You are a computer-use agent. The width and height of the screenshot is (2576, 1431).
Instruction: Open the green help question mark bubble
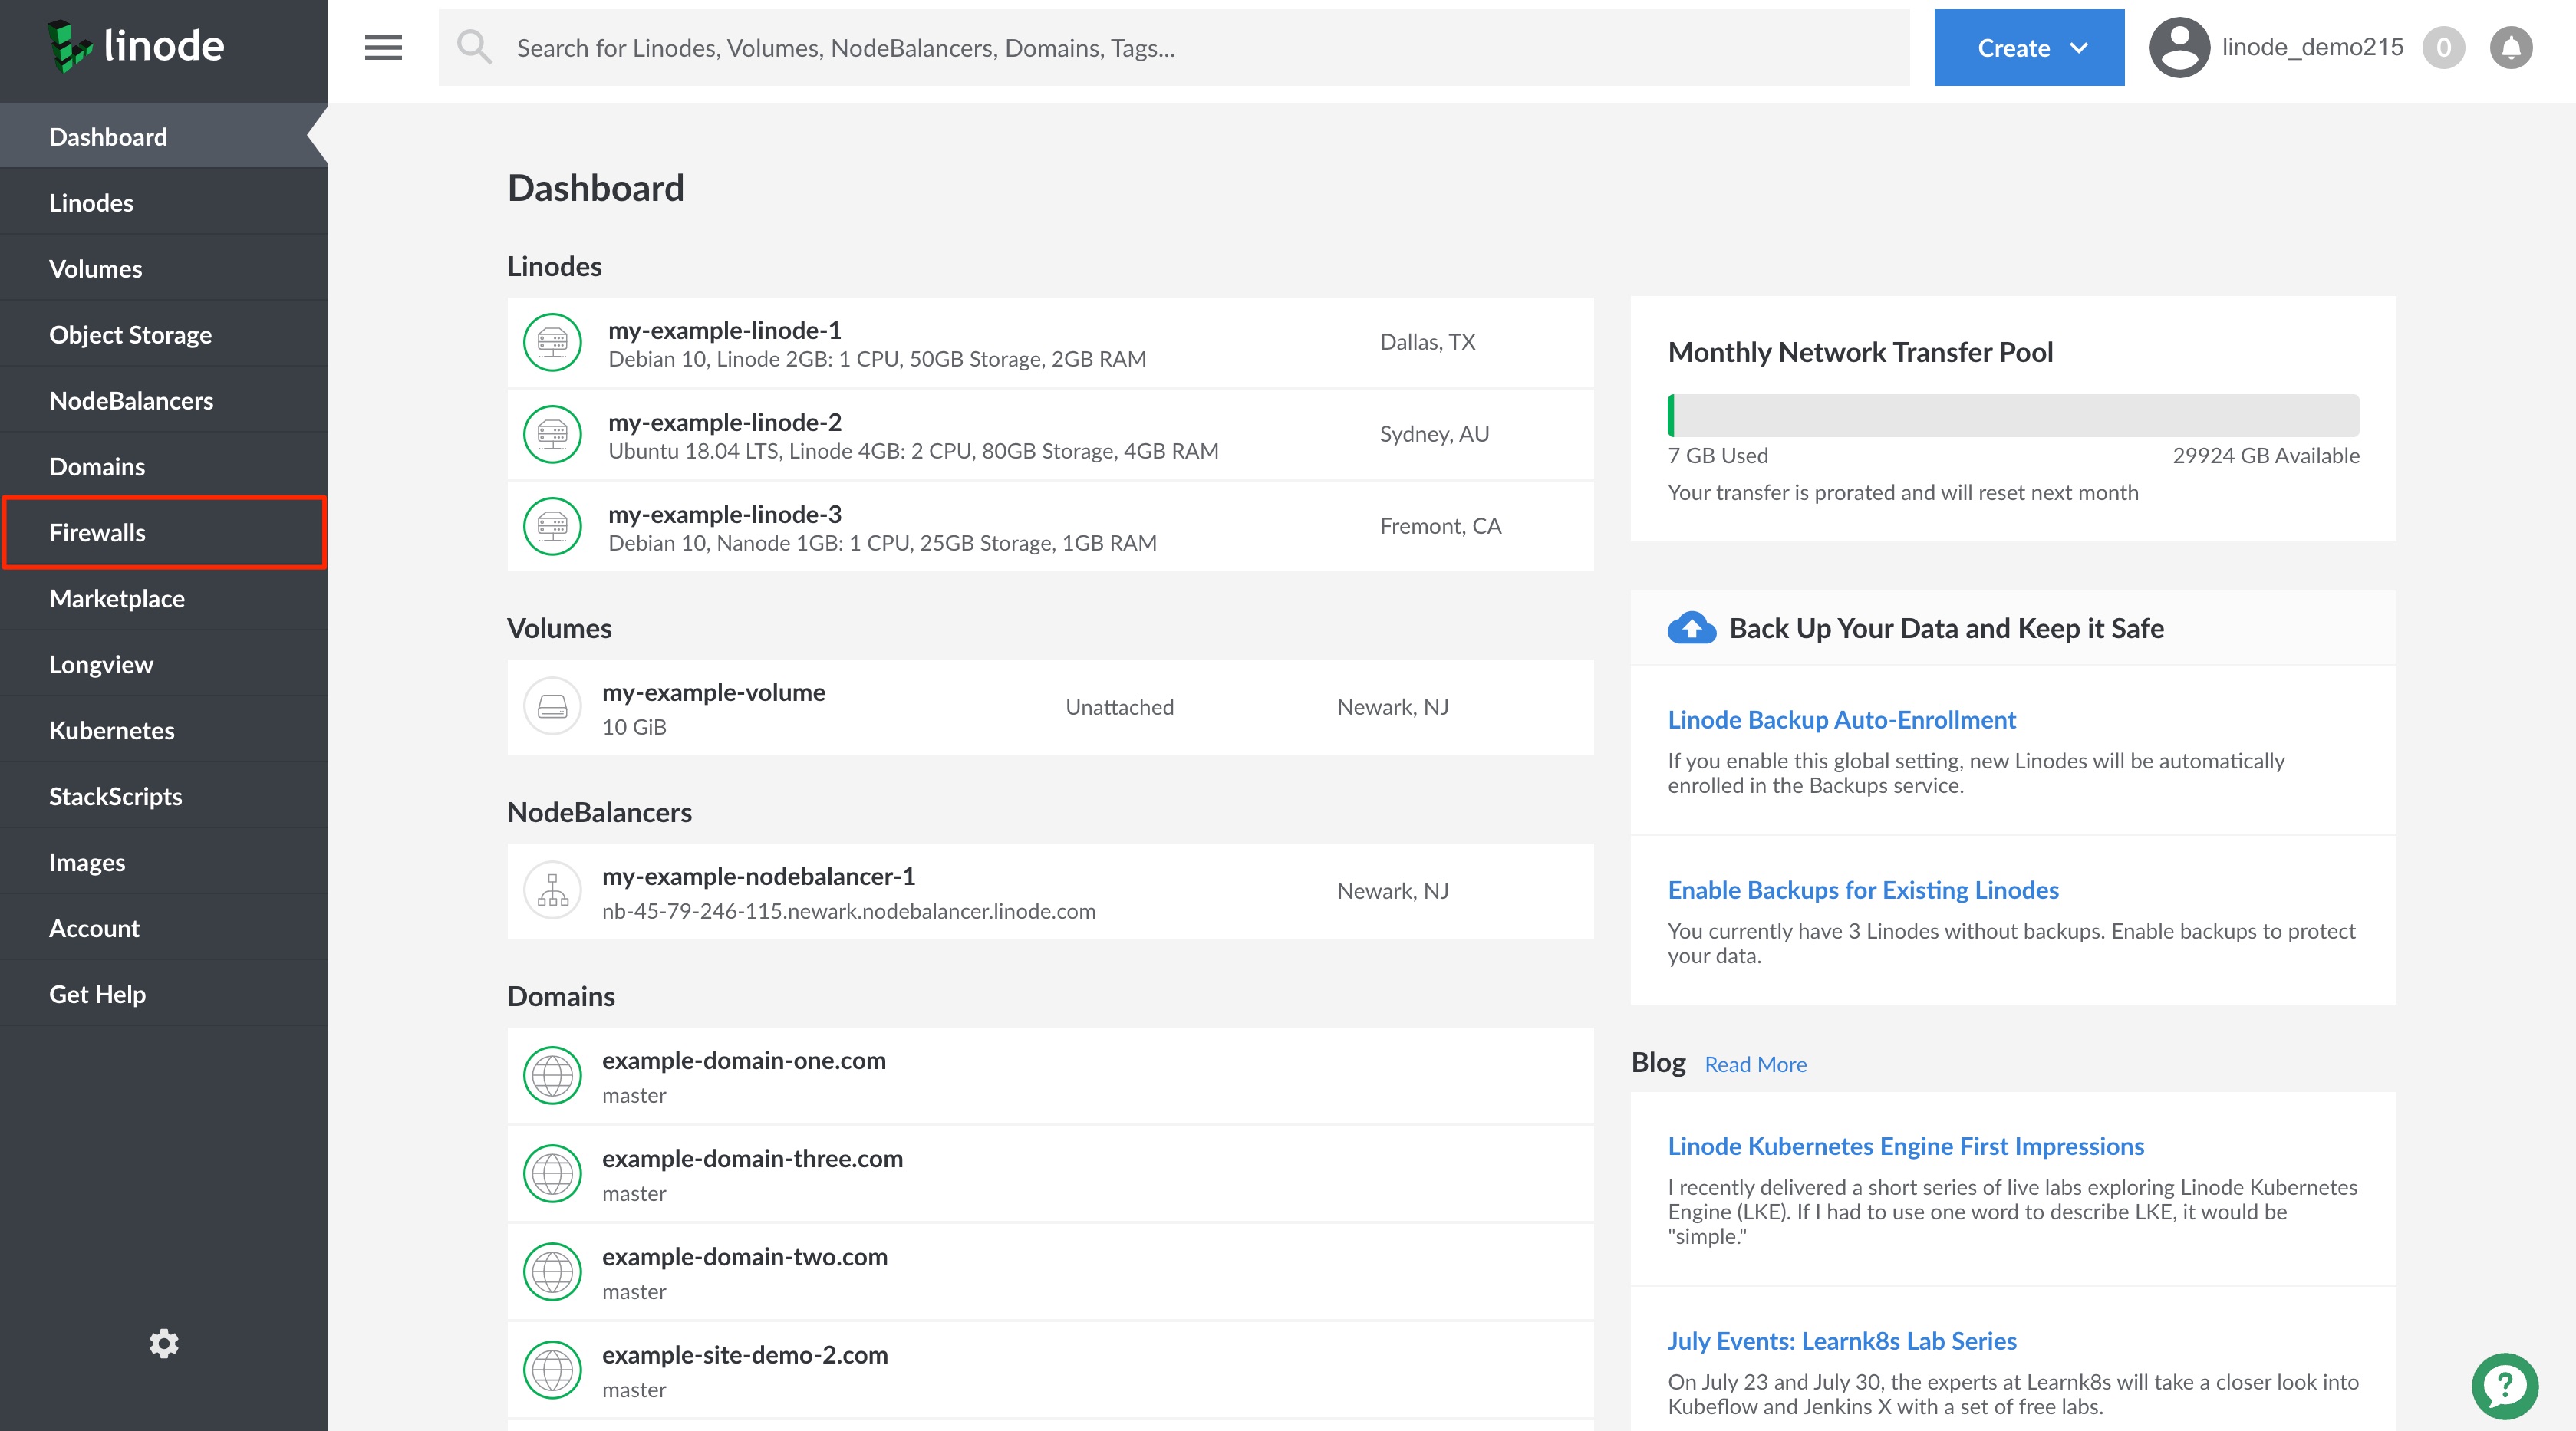click(2504, 1386)
